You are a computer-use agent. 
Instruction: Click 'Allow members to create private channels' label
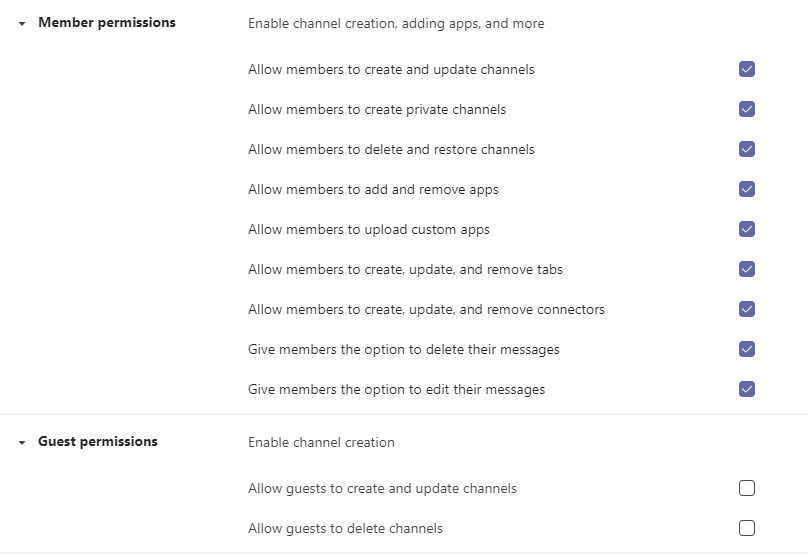(377, 109)
